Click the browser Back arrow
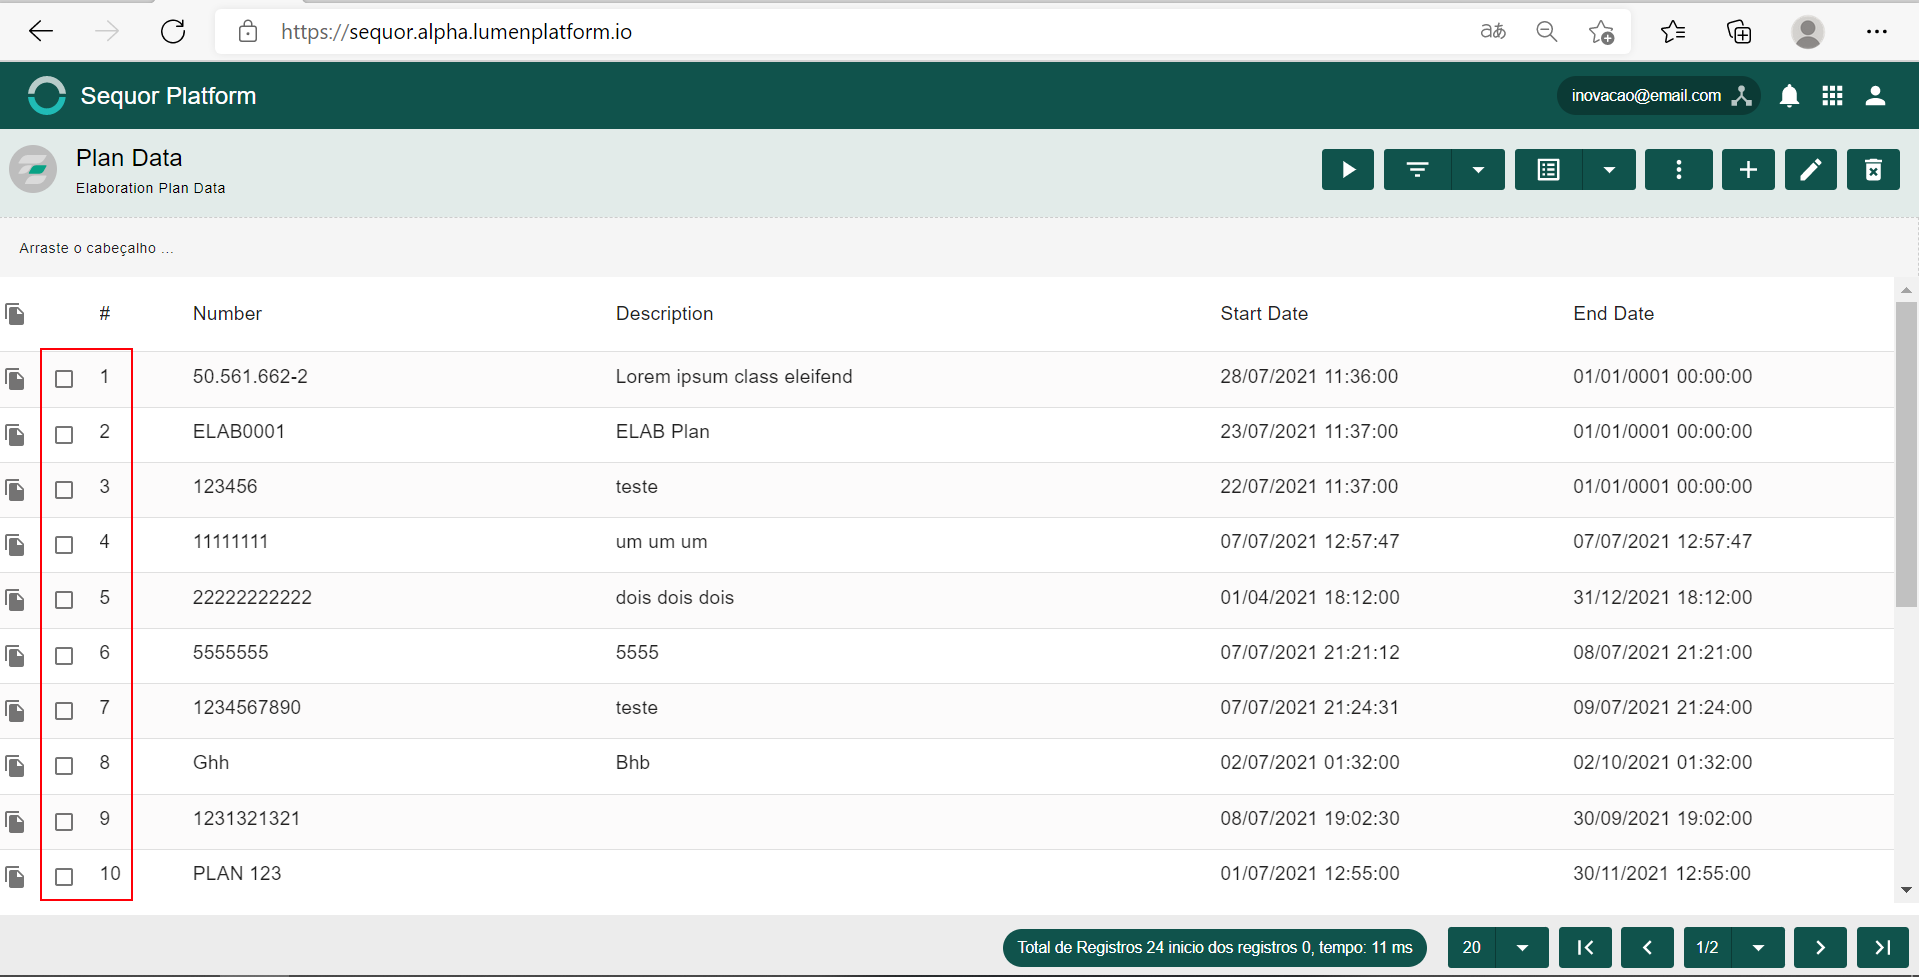The image size is (1919, 977). (x=41, y=32)
